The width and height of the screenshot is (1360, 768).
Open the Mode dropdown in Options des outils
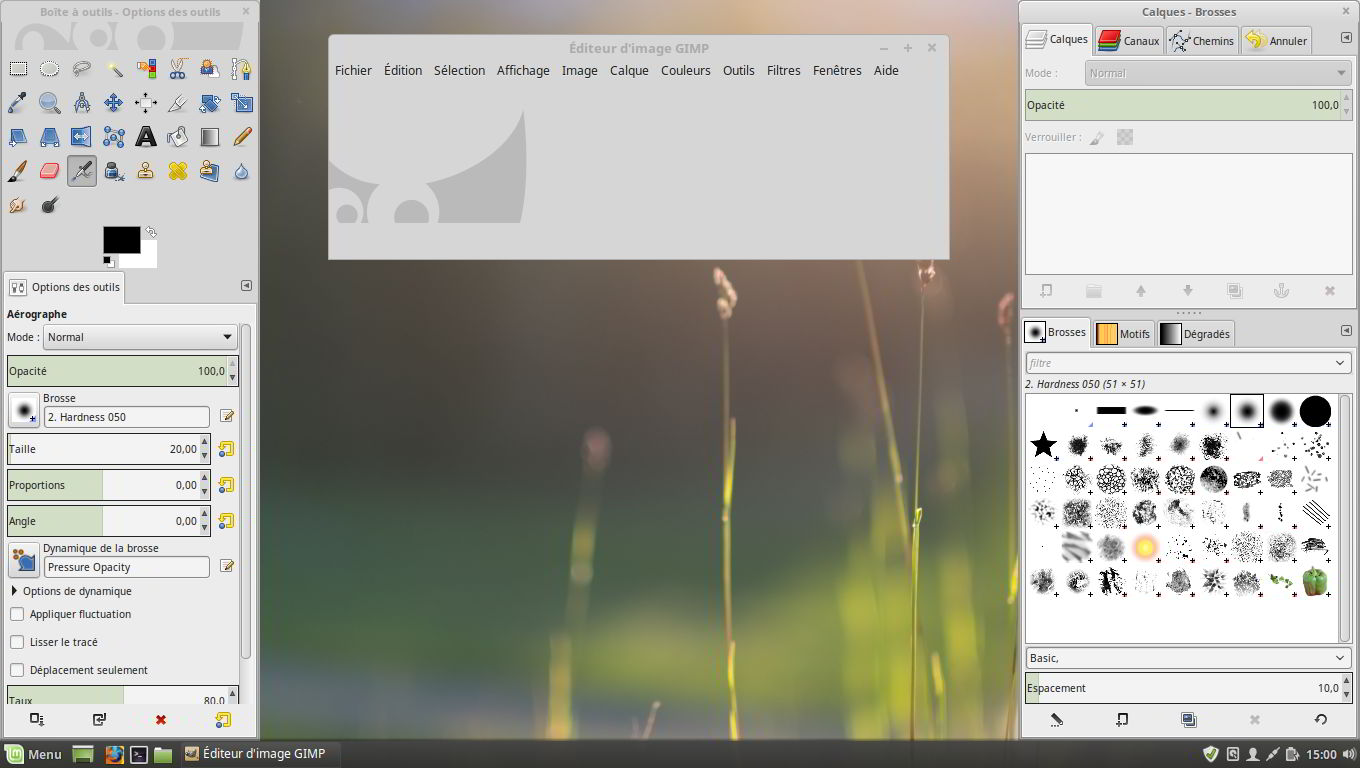[140, 337]
